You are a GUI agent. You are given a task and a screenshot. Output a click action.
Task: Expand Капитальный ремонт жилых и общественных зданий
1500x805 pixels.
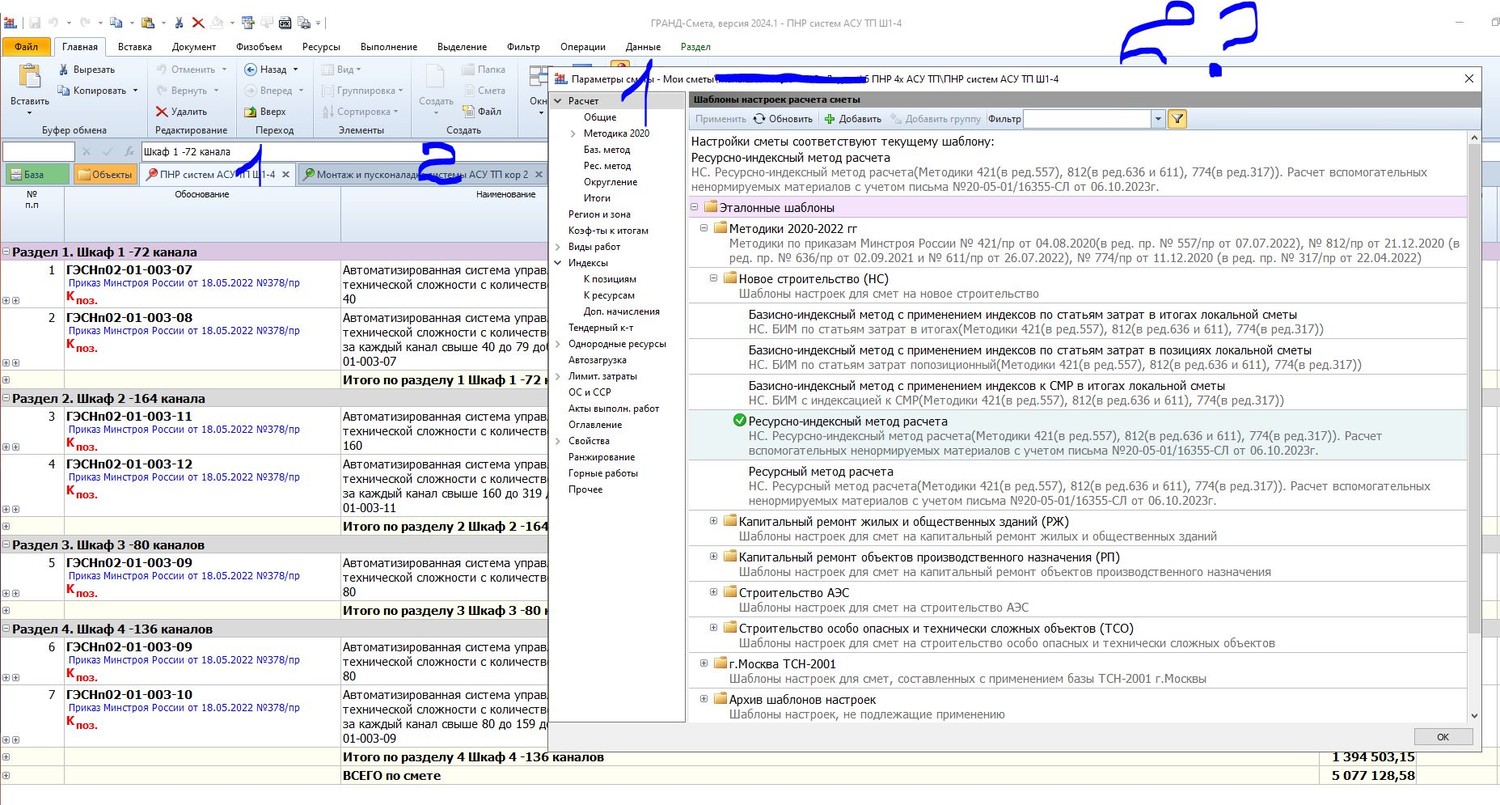(714, 521)
